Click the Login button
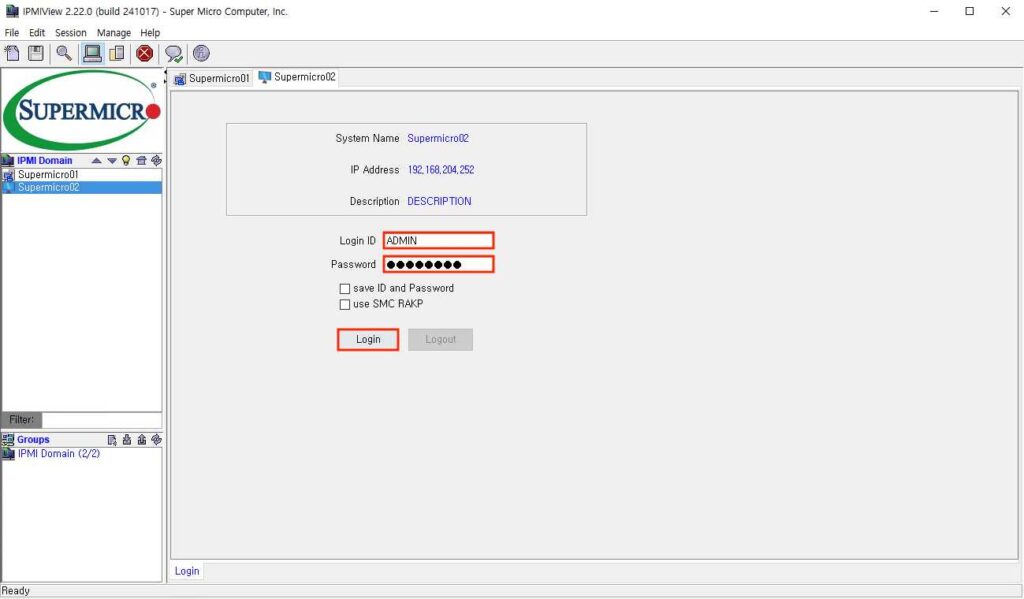The height and width of the screenshot is (599, 1024). point(368,340)
